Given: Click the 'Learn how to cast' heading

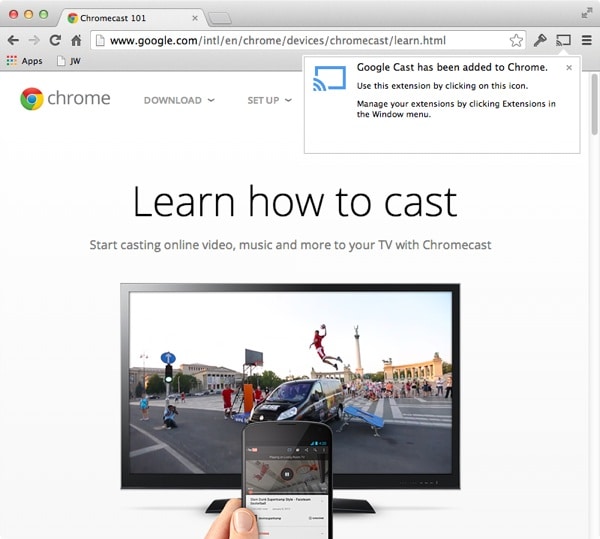Looking at the screenshot, I should [295, 202].
